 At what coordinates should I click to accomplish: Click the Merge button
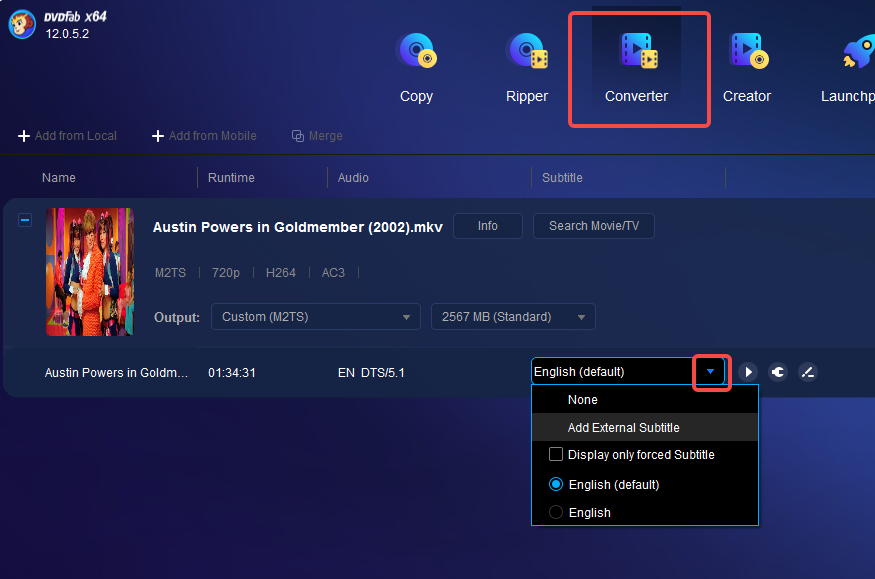point(317,136)
